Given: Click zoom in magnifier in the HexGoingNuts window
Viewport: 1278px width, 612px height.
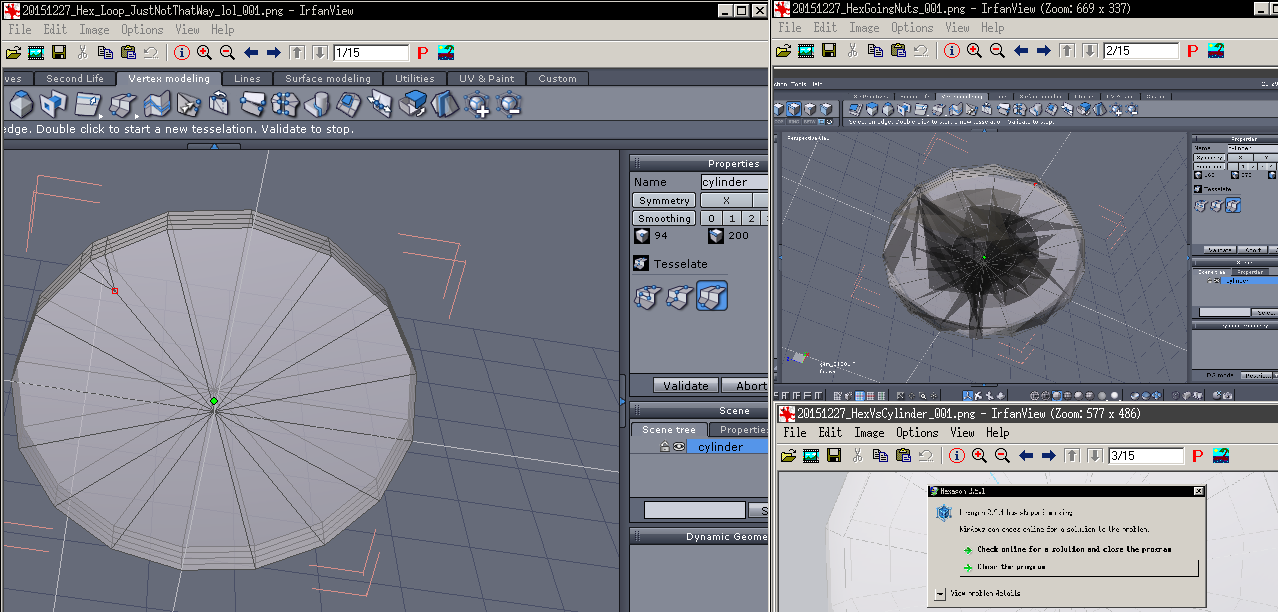Looking at the screenshot, I should 974,51.
